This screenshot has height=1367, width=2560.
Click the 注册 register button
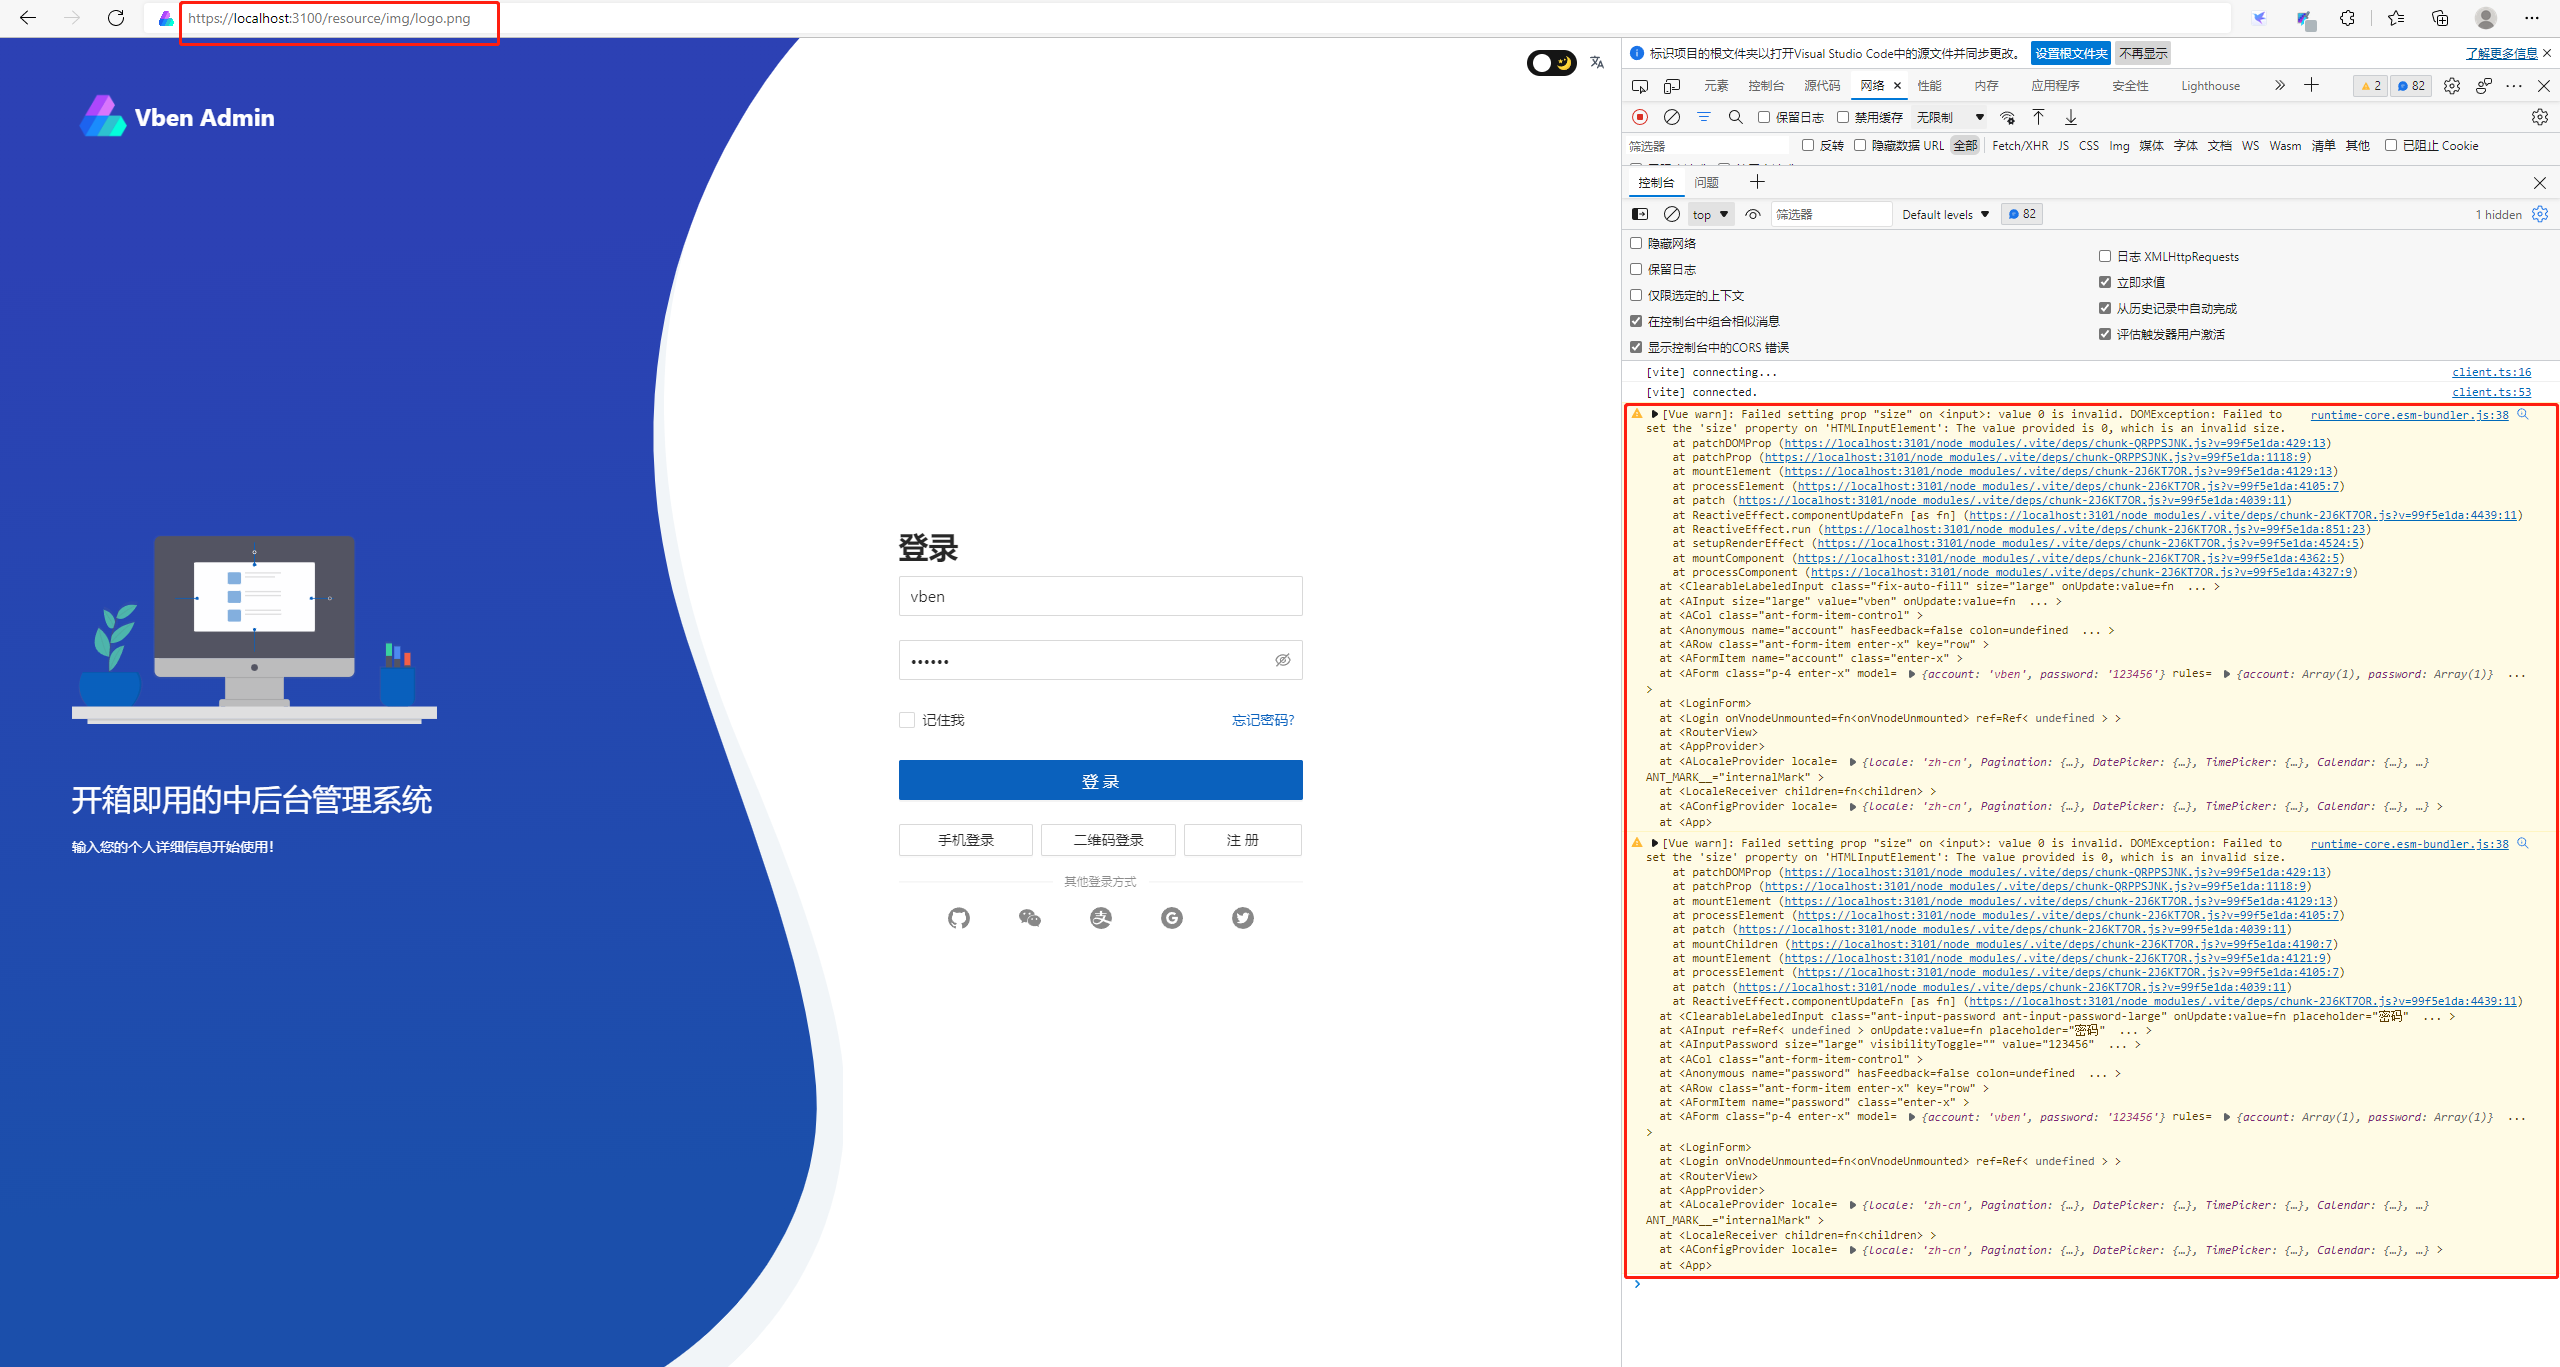[1243, 840]
